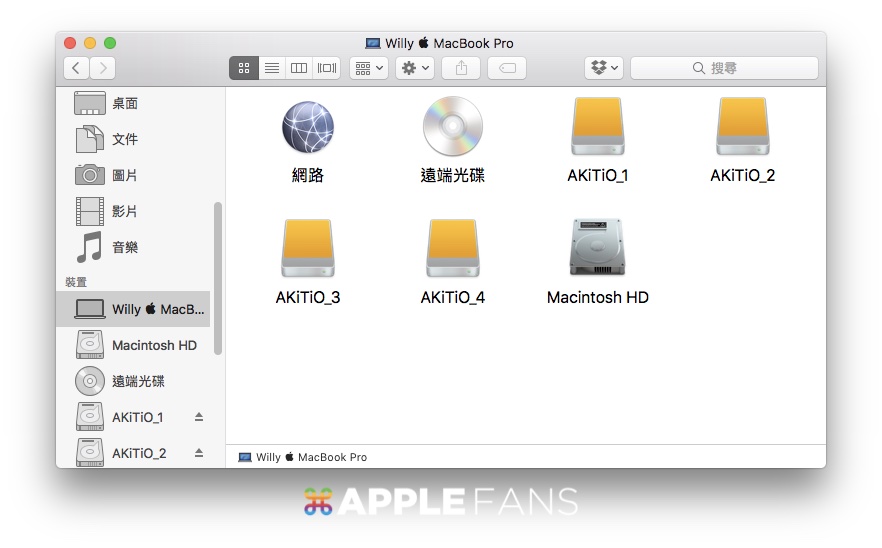Select 遠端光碟 in the sidebar
The image size is (882, 548).
click(133, 381)
